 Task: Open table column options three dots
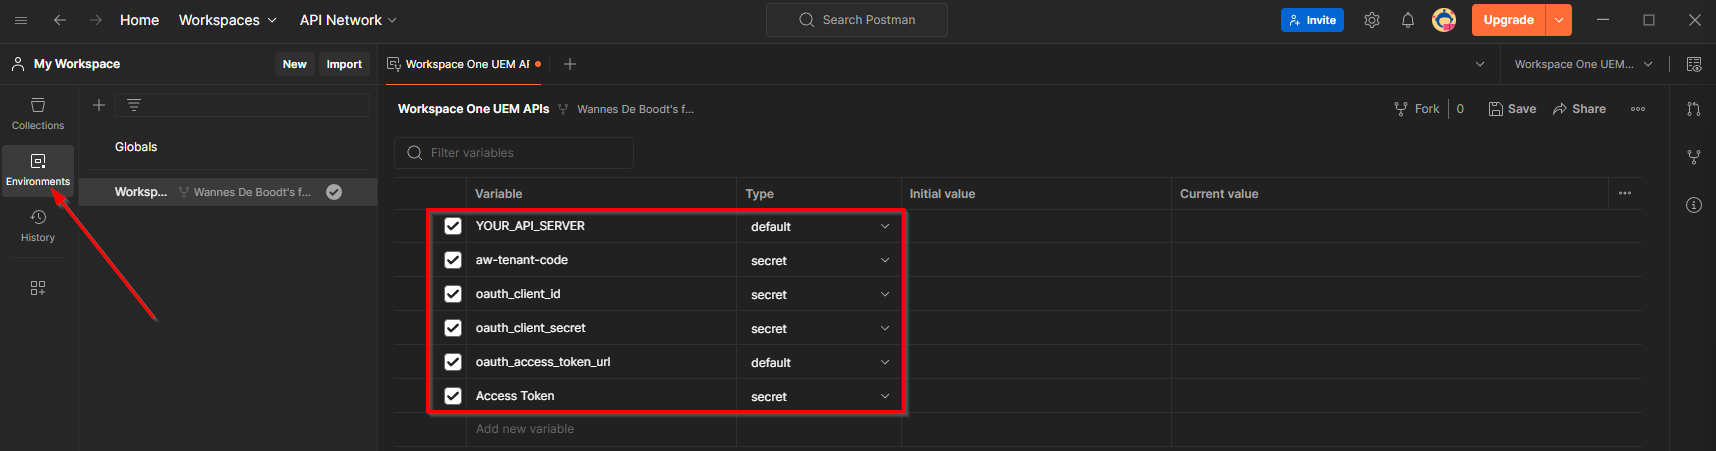tap(1625, 193)
